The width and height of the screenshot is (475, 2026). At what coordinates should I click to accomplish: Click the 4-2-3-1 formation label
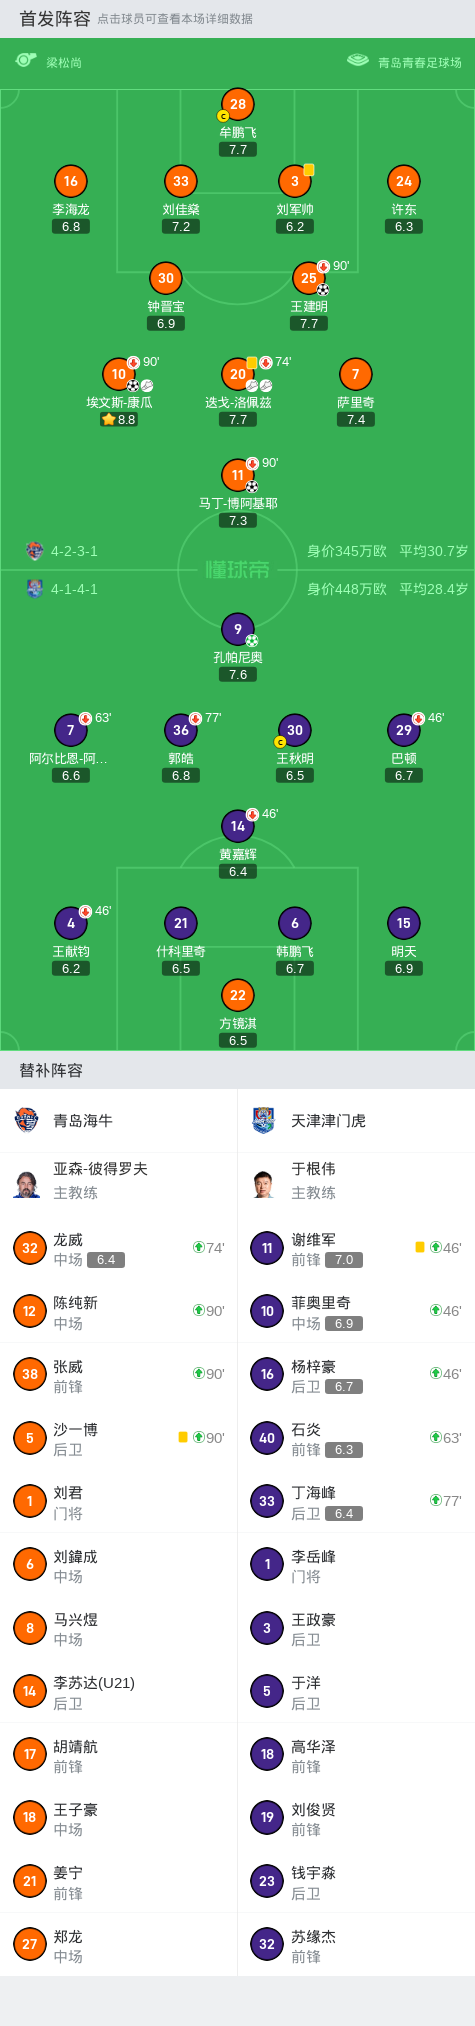click(x=74, y=551)
